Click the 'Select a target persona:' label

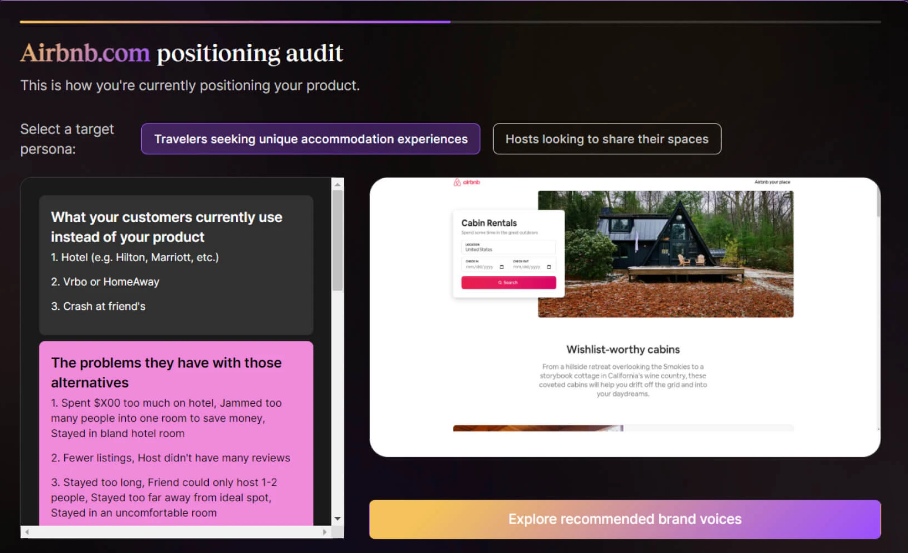click(x=67, y=139)
